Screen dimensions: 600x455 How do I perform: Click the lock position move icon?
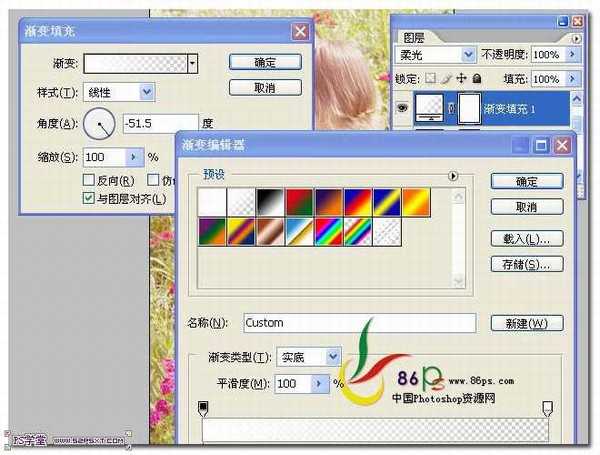tap(460, 78)
